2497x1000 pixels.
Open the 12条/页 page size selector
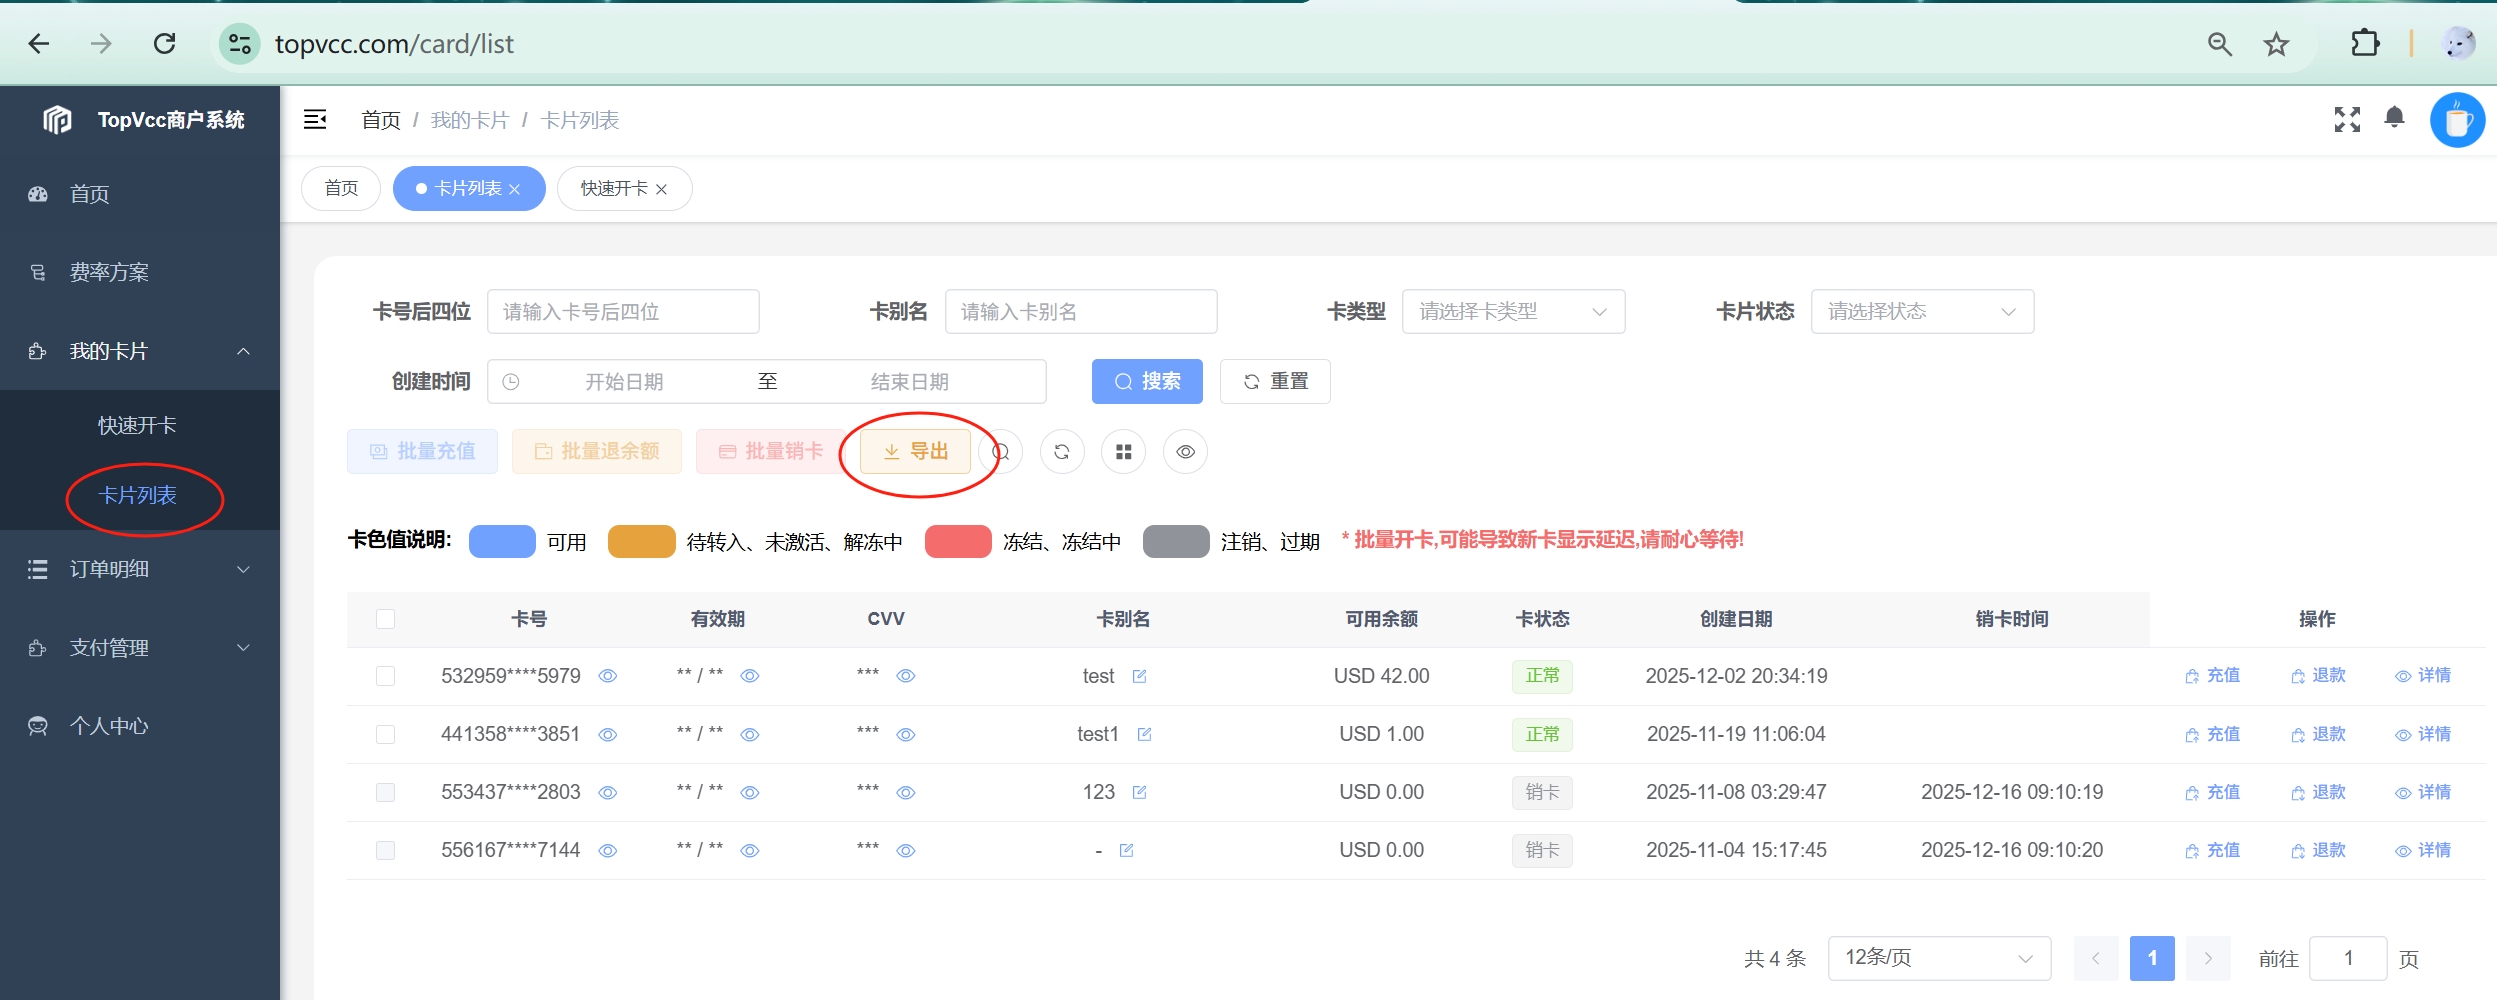pos(1938,958)
